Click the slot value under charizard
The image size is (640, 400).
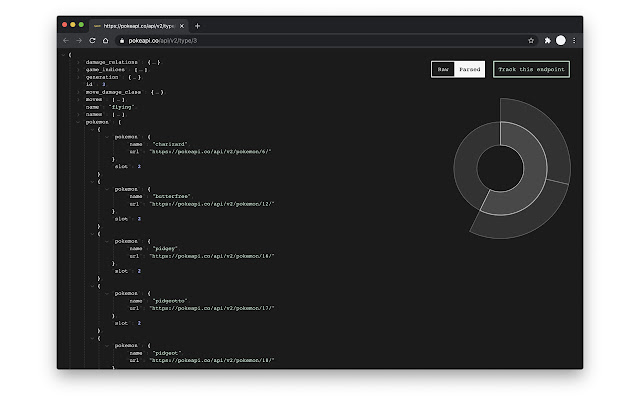139,167
